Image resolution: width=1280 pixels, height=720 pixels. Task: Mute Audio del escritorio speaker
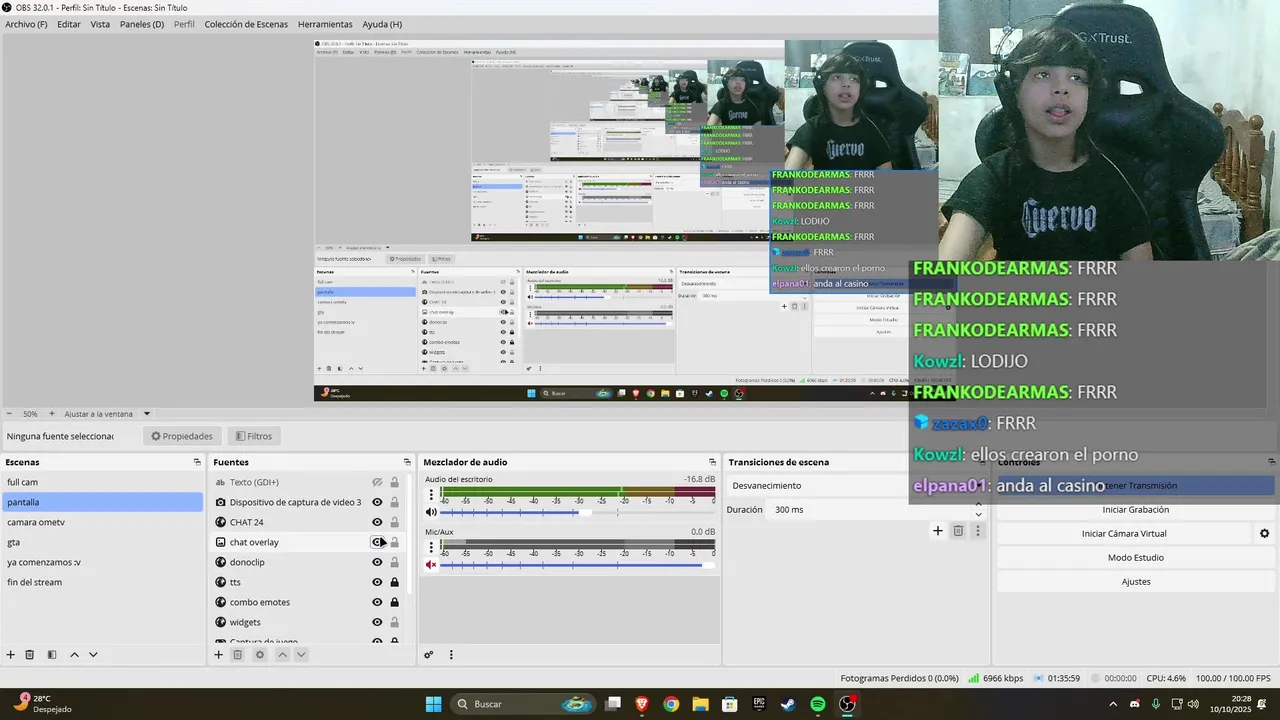tap(431, 512)
